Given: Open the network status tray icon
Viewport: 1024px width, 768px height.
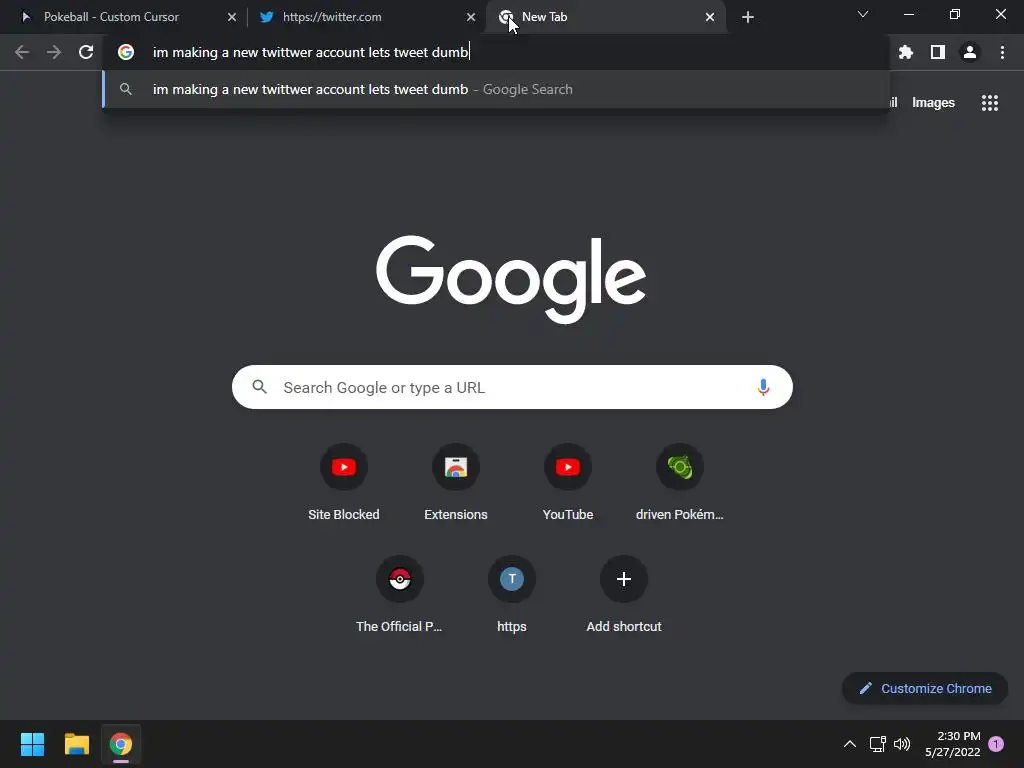Looking at the screenshot, I should pyautogui.click(x=877, y=744).
